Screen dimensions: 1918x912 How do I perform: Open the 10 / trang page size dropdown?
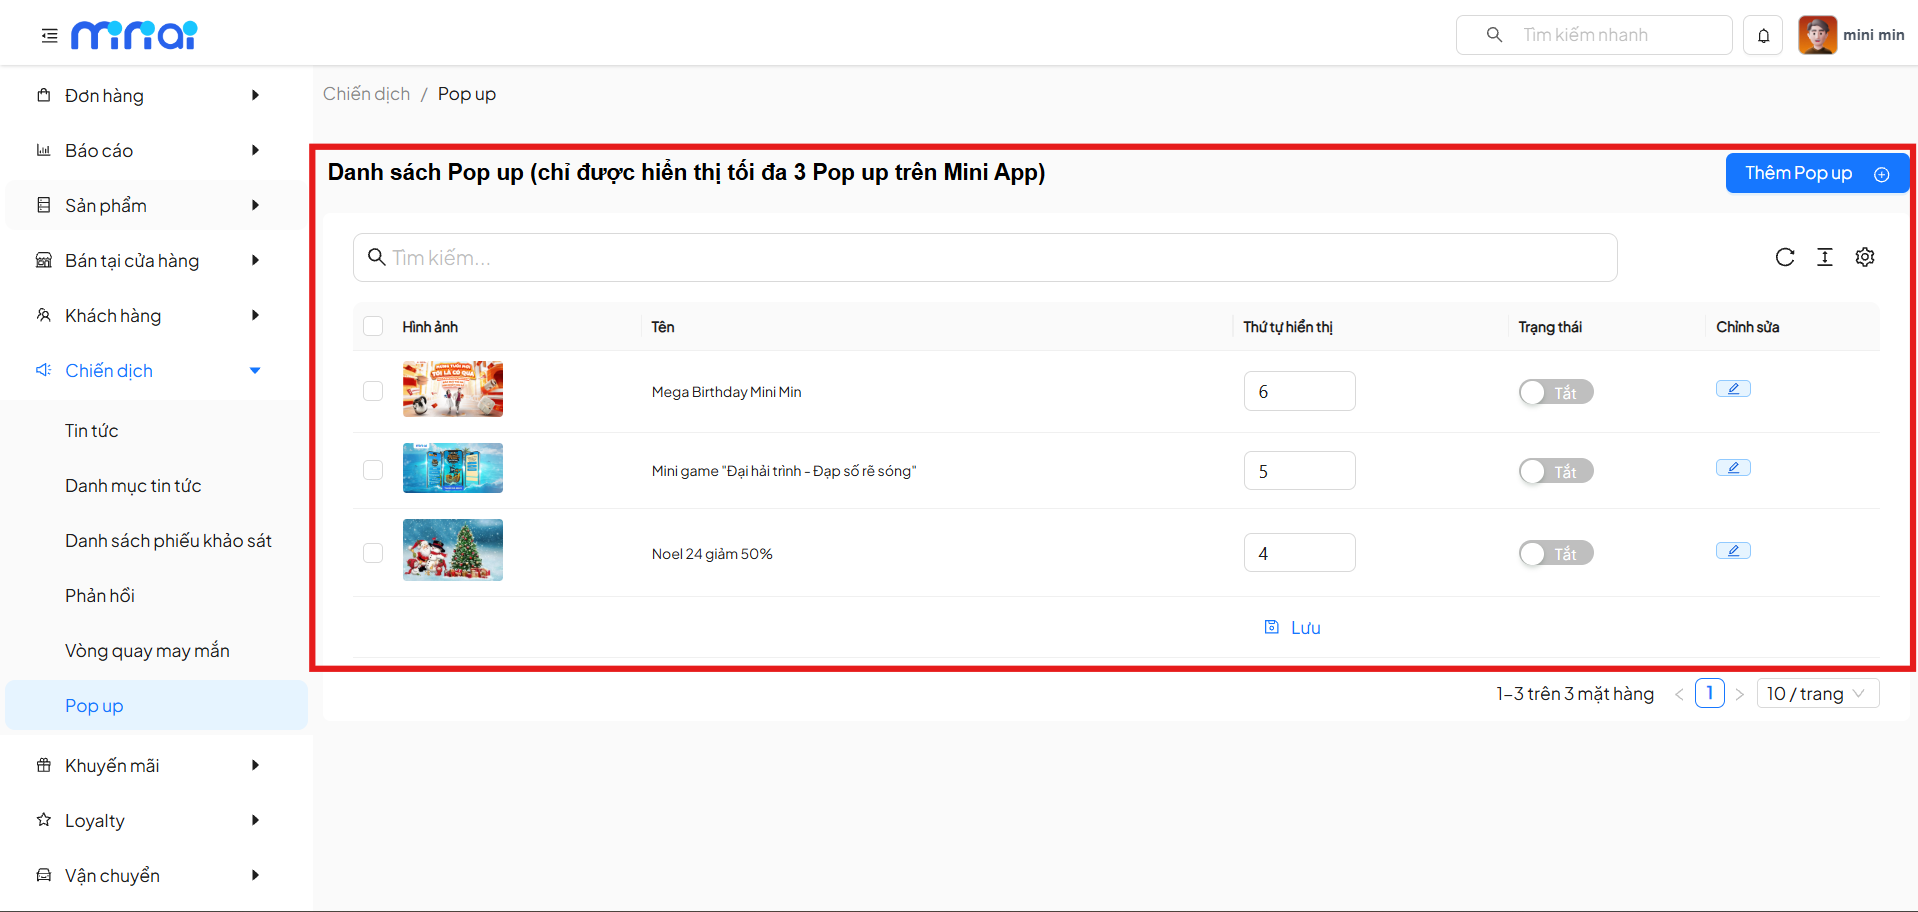[1817, 693]
